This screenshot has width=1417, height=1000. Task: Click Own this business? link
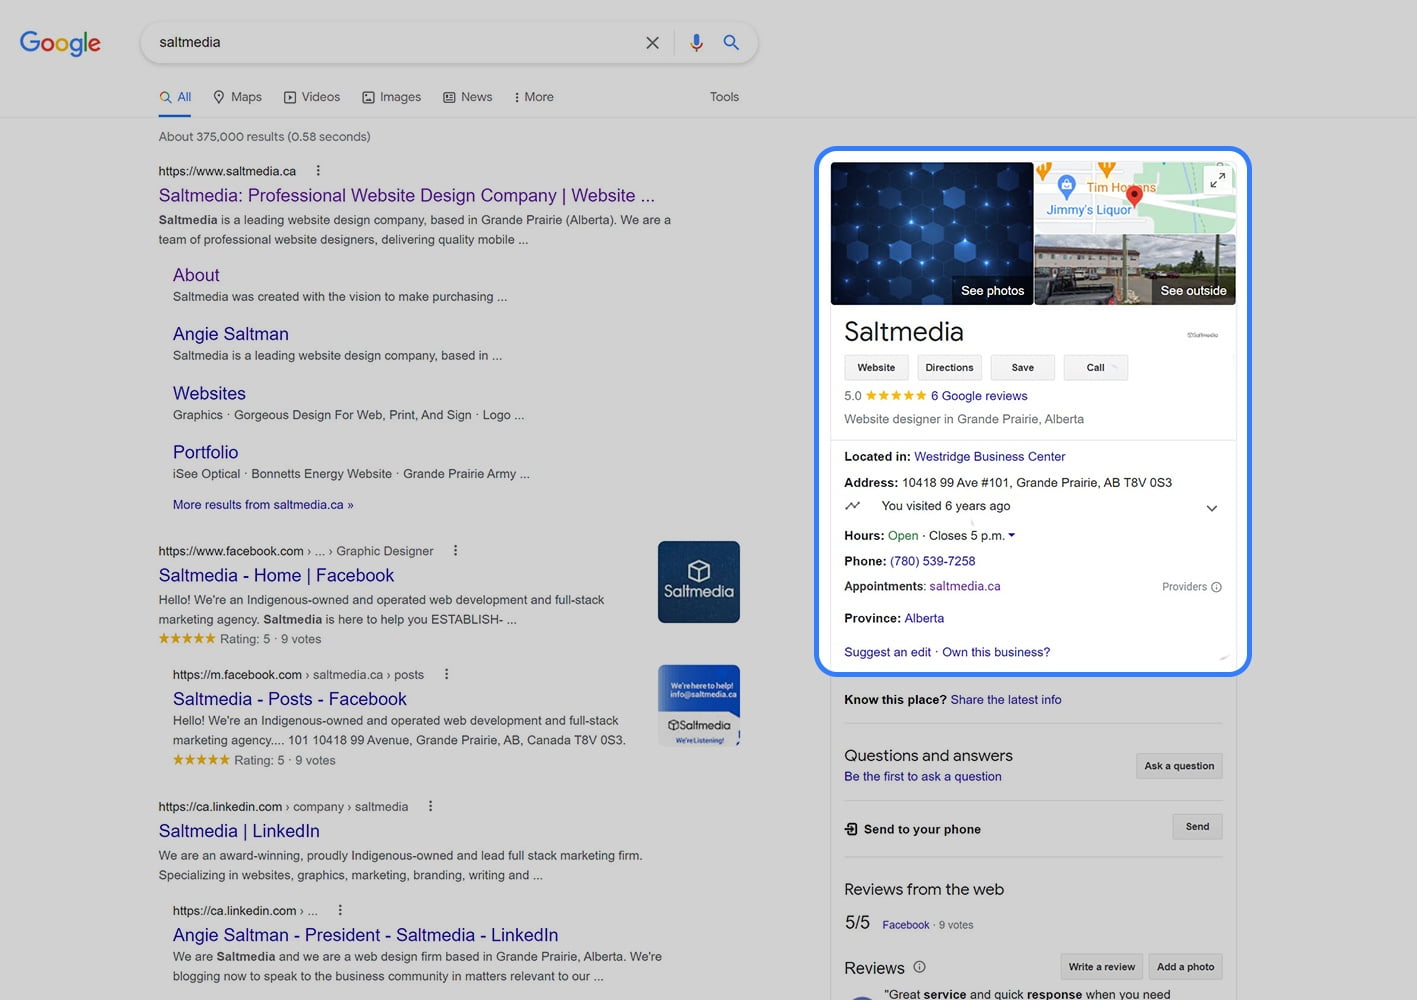point(996,652)
